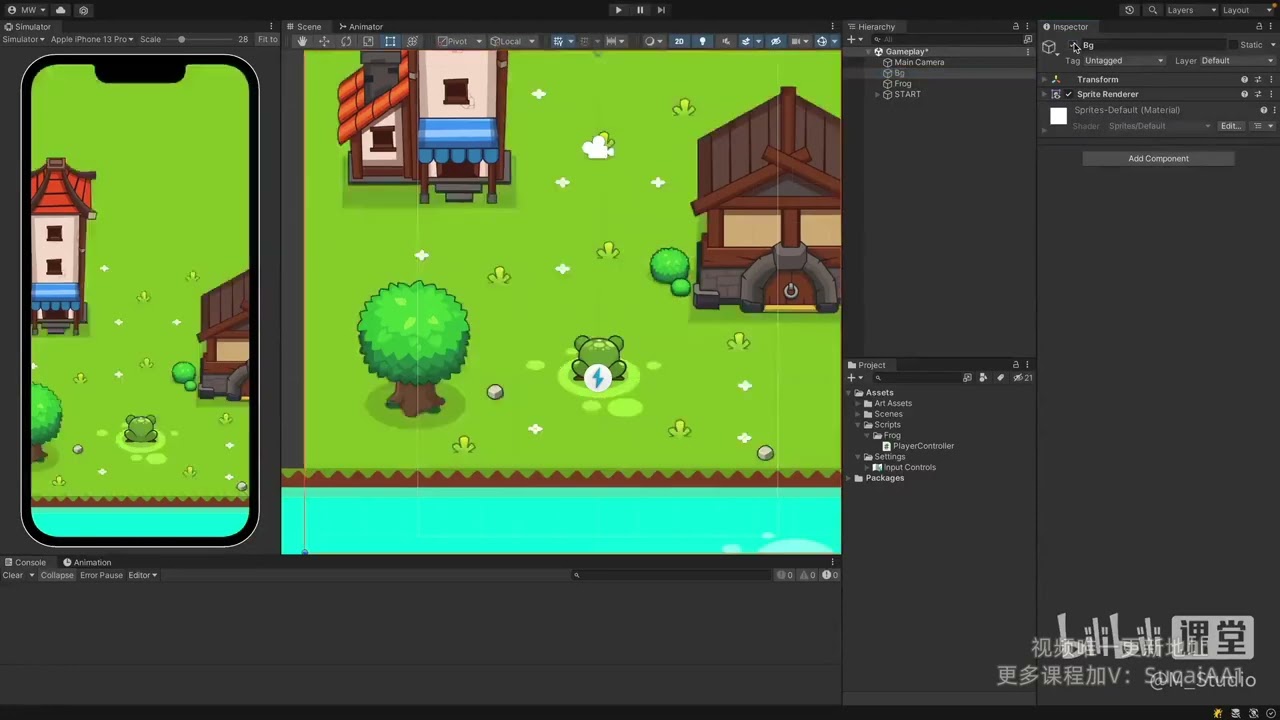Expand the Transform component
This screenshot has height=720, width=1280.
(1044, 79)
